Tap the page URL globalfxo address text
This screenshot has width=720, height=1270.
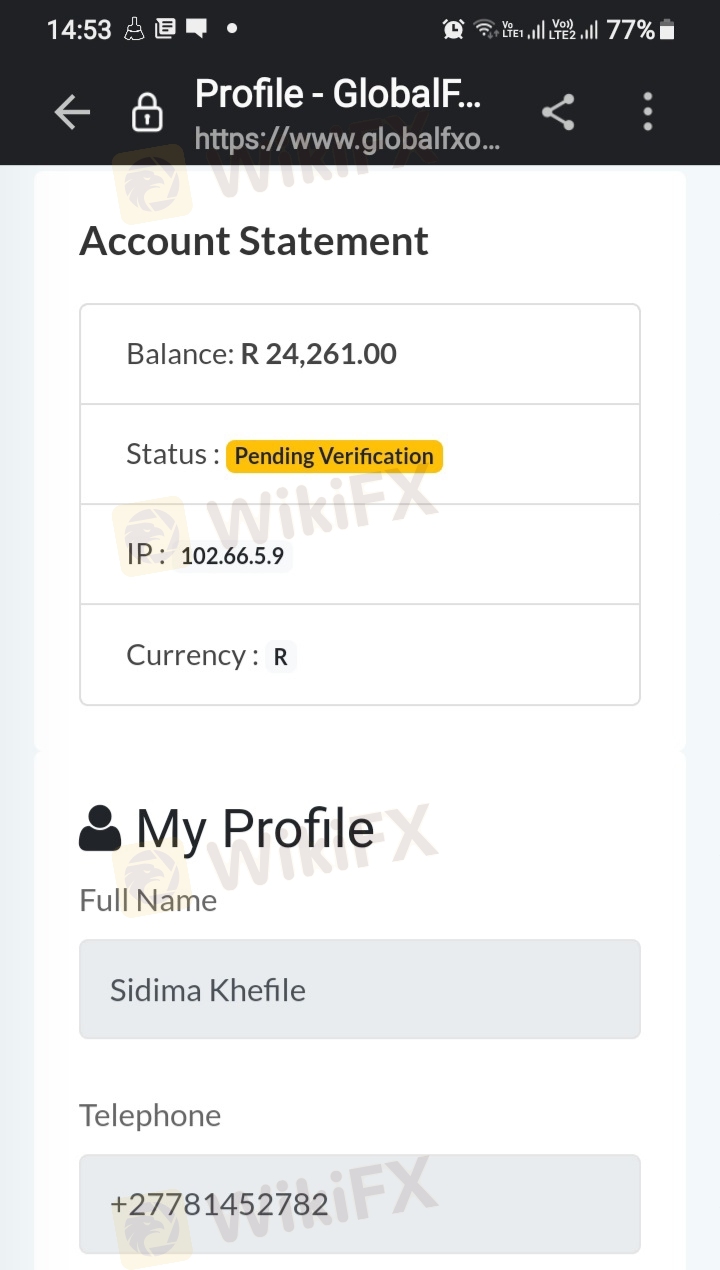click(x=347, y=138)
